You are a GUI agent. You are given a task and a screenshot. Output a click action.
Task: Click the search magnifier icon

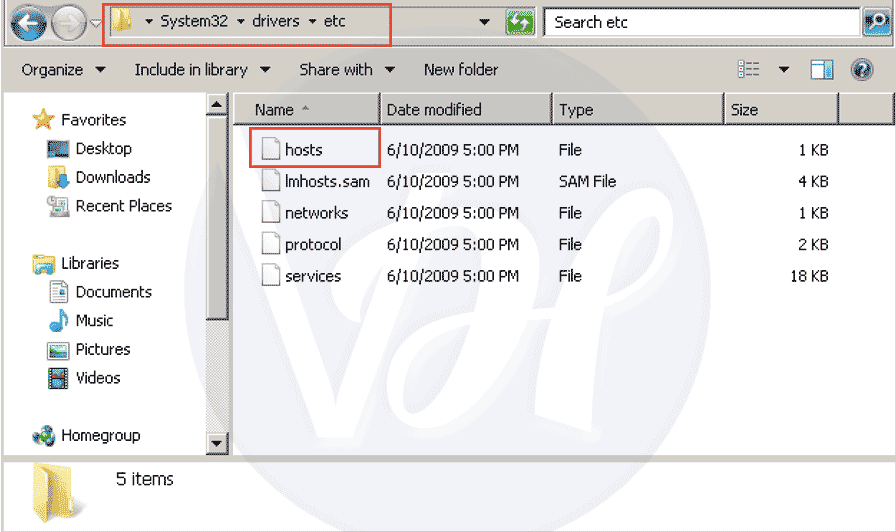coord(874,22)
